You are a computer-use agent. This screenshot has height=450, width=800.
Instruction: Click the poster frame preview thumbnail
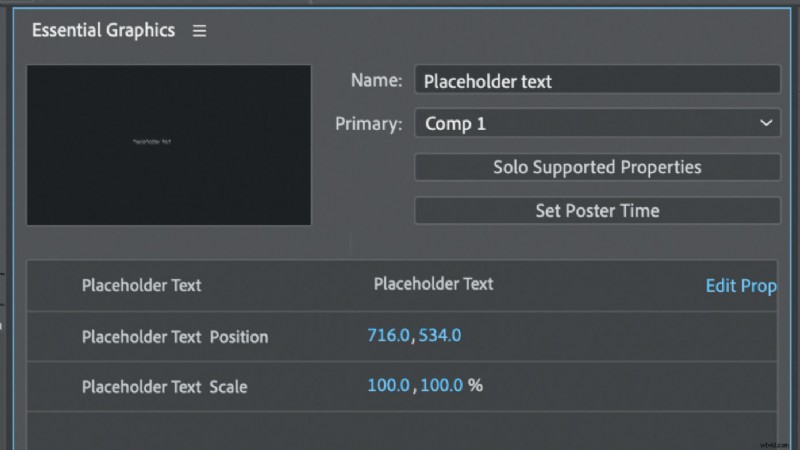coord(168,145)
